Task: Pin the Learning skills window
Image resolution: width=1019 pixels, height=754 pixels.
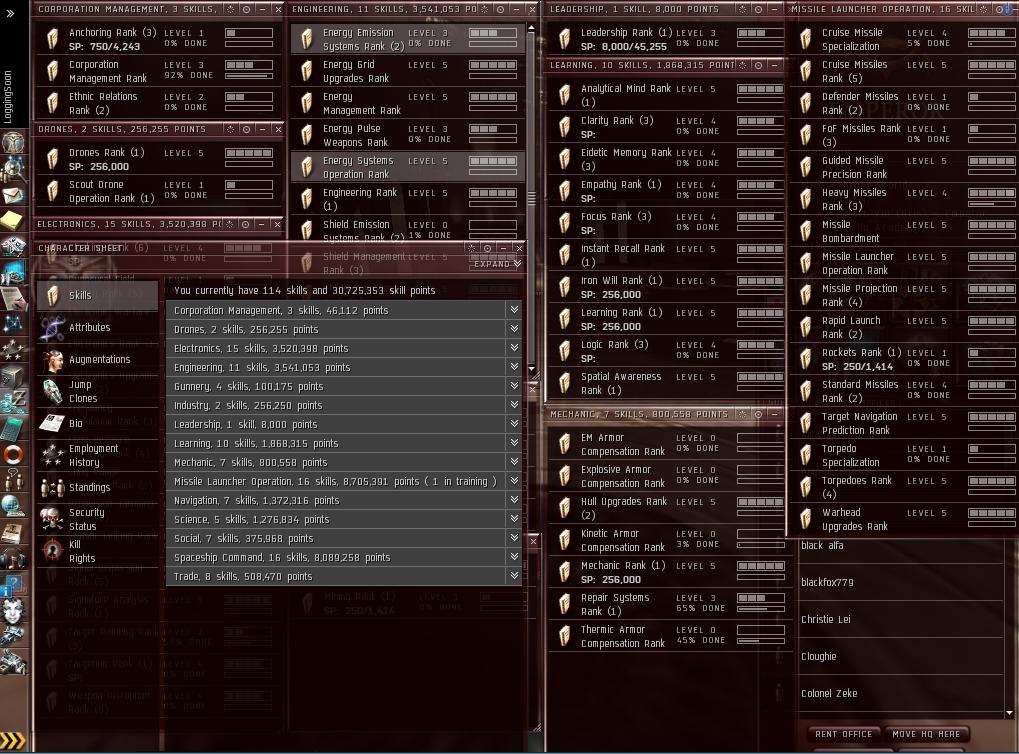Action: (x=758, y=65)
